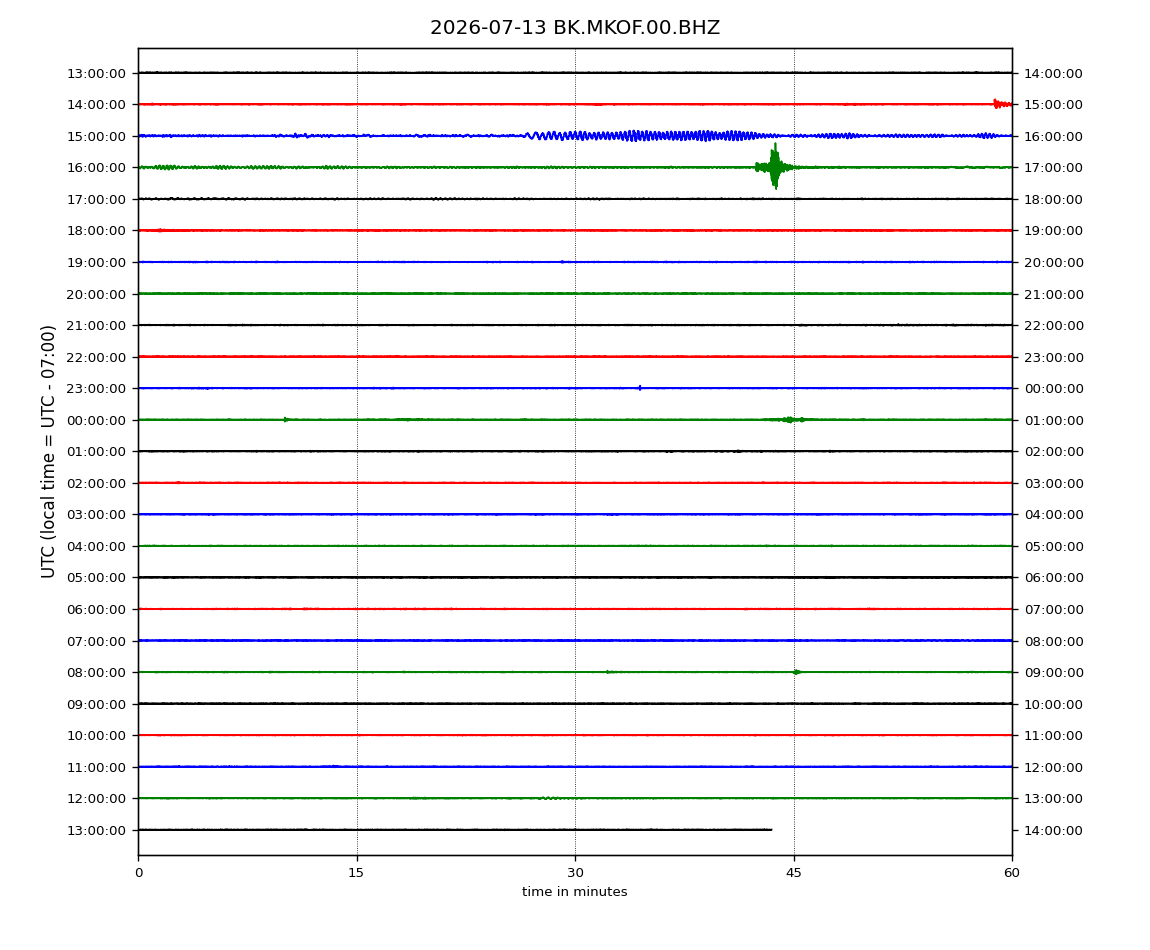
Task: Click the left-side 12:00:00 trace label
Action: click(96, 799)
